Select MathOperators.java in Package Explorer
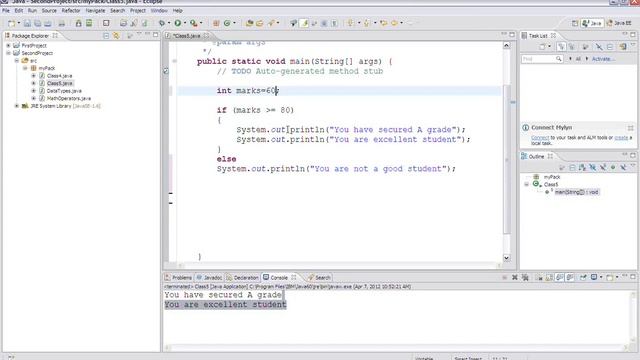This screenshot has width=640, height=360. 69,98
